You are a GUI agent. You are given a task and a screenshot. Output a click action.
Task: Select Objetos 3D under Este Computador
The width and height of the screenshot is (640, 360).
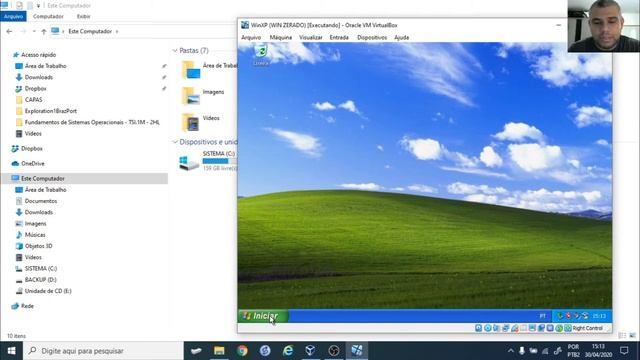coord(38,246)
